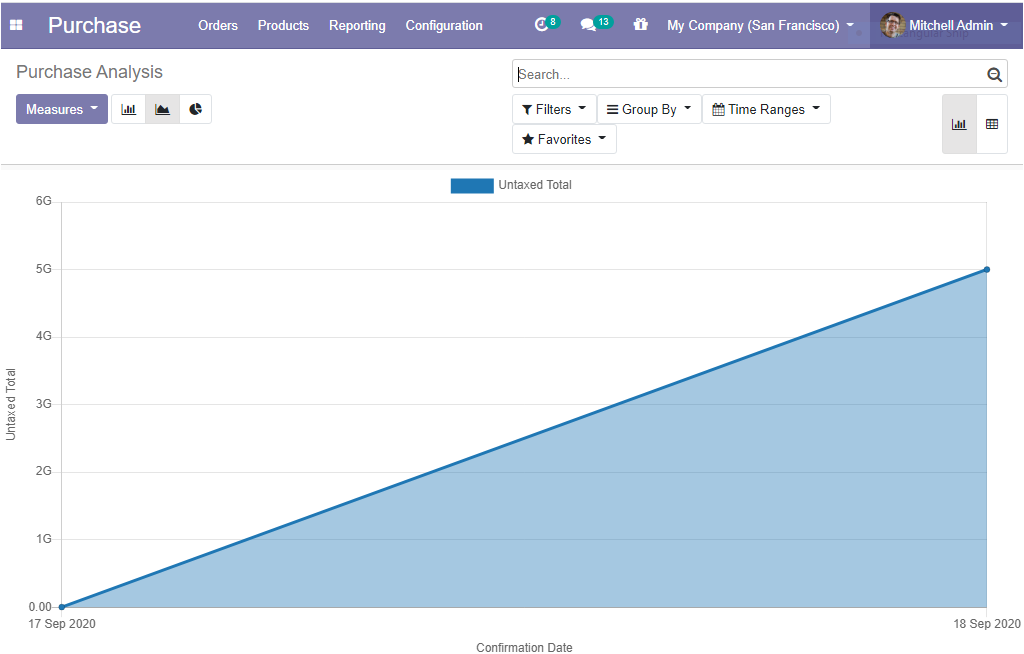This screenshot has height=654, width=1024.
Task: Switch to pie chart mode
Action: 195,109
